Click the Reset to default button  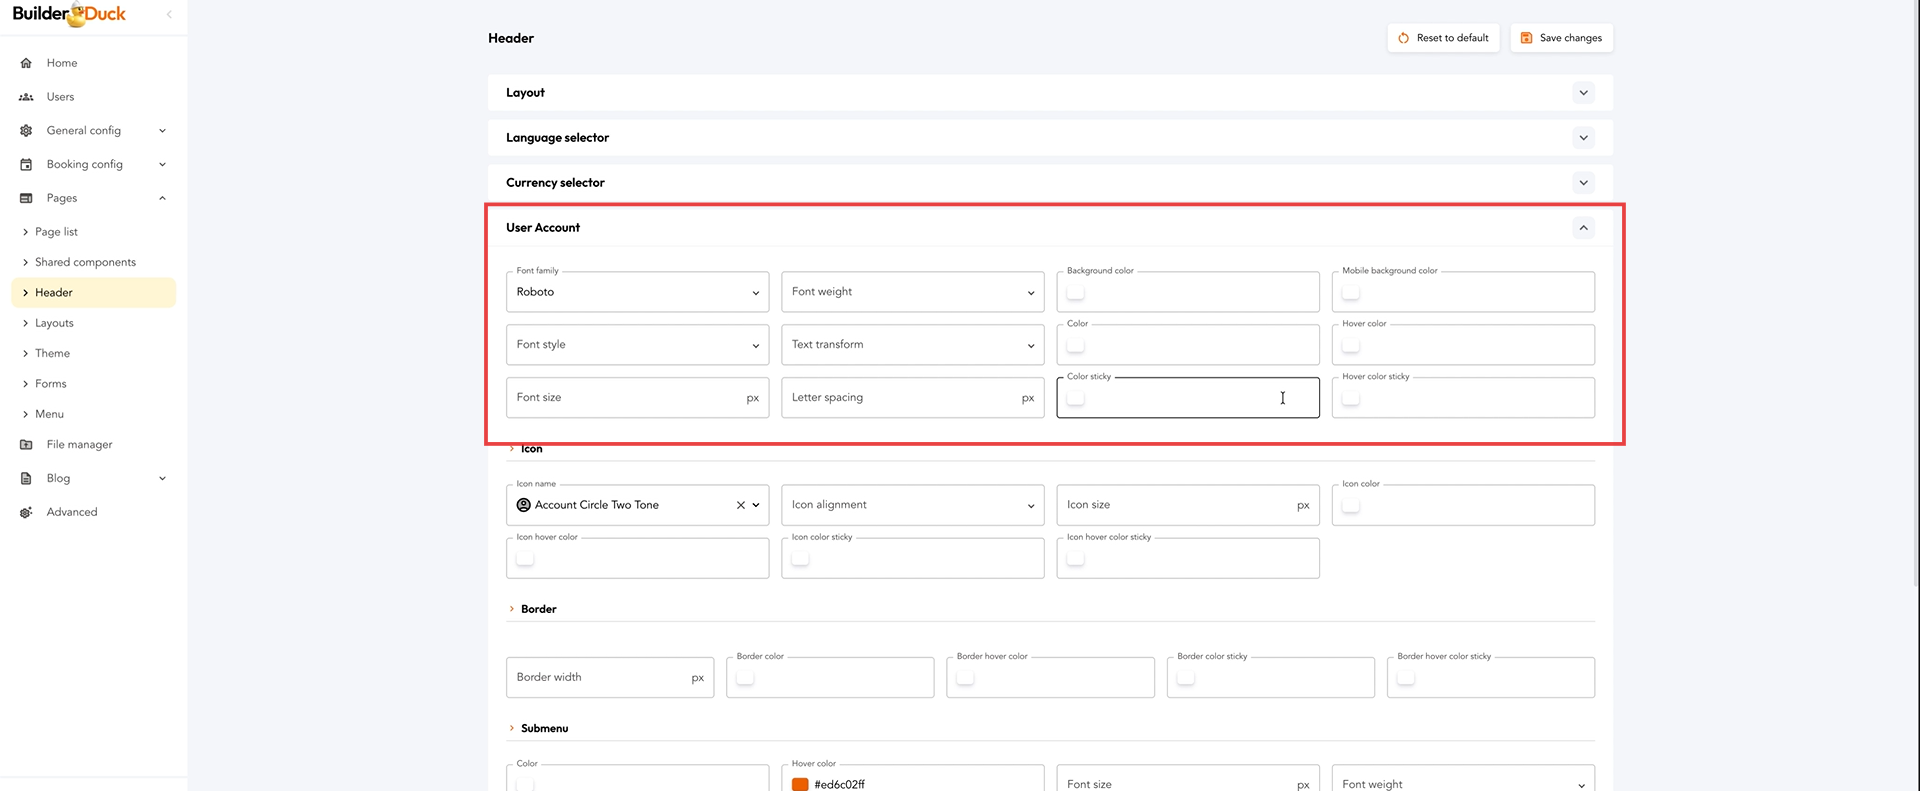pyautogui.click(x=1443, y=38)
